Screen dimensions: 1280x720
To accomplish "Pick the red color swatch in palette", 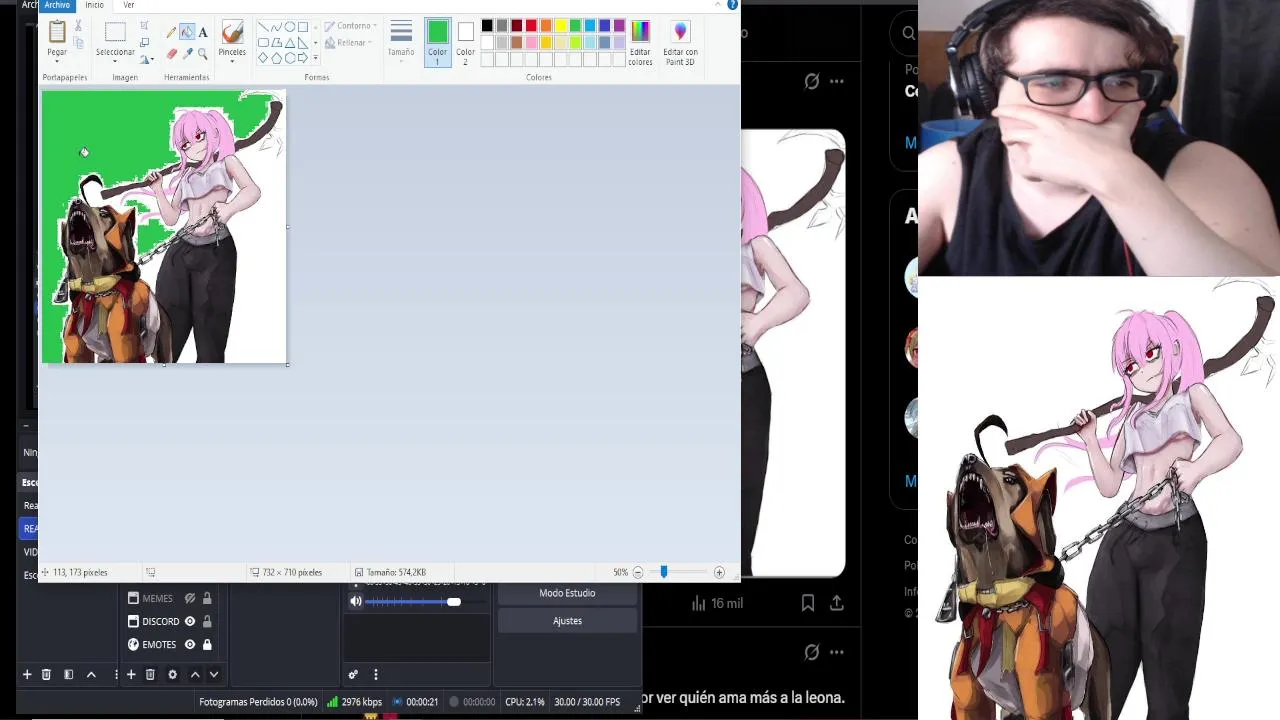I will point(531,26).
